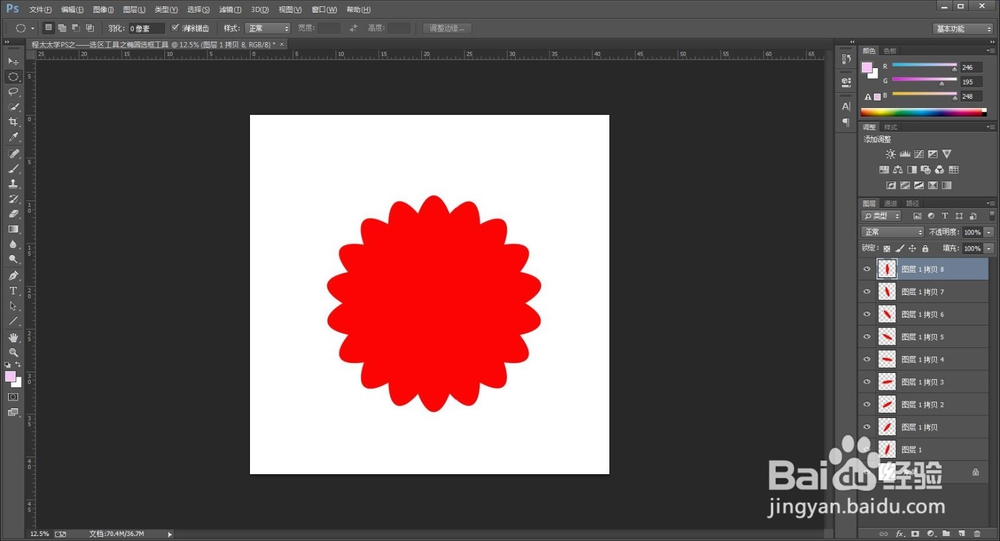Open the 编辑(E) menu
Image resolution: width=1000 pixels, height=541 pixels.
click(x=72, y=10)
